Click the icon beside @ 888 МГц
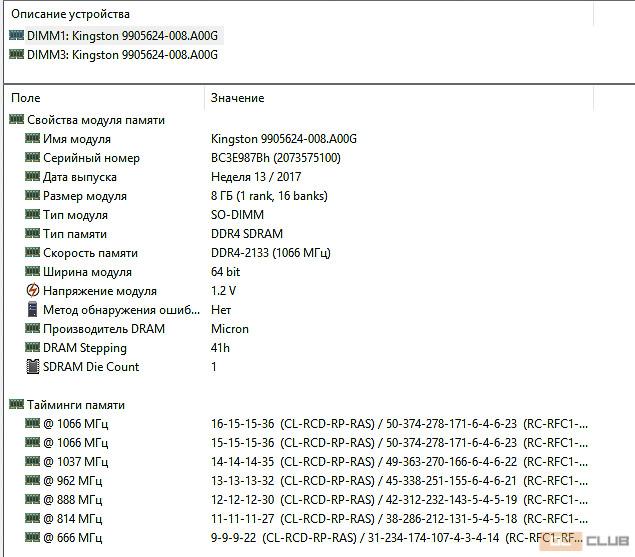Image resolution: width=635 pixels, height=557 pixels. [32, 499]
